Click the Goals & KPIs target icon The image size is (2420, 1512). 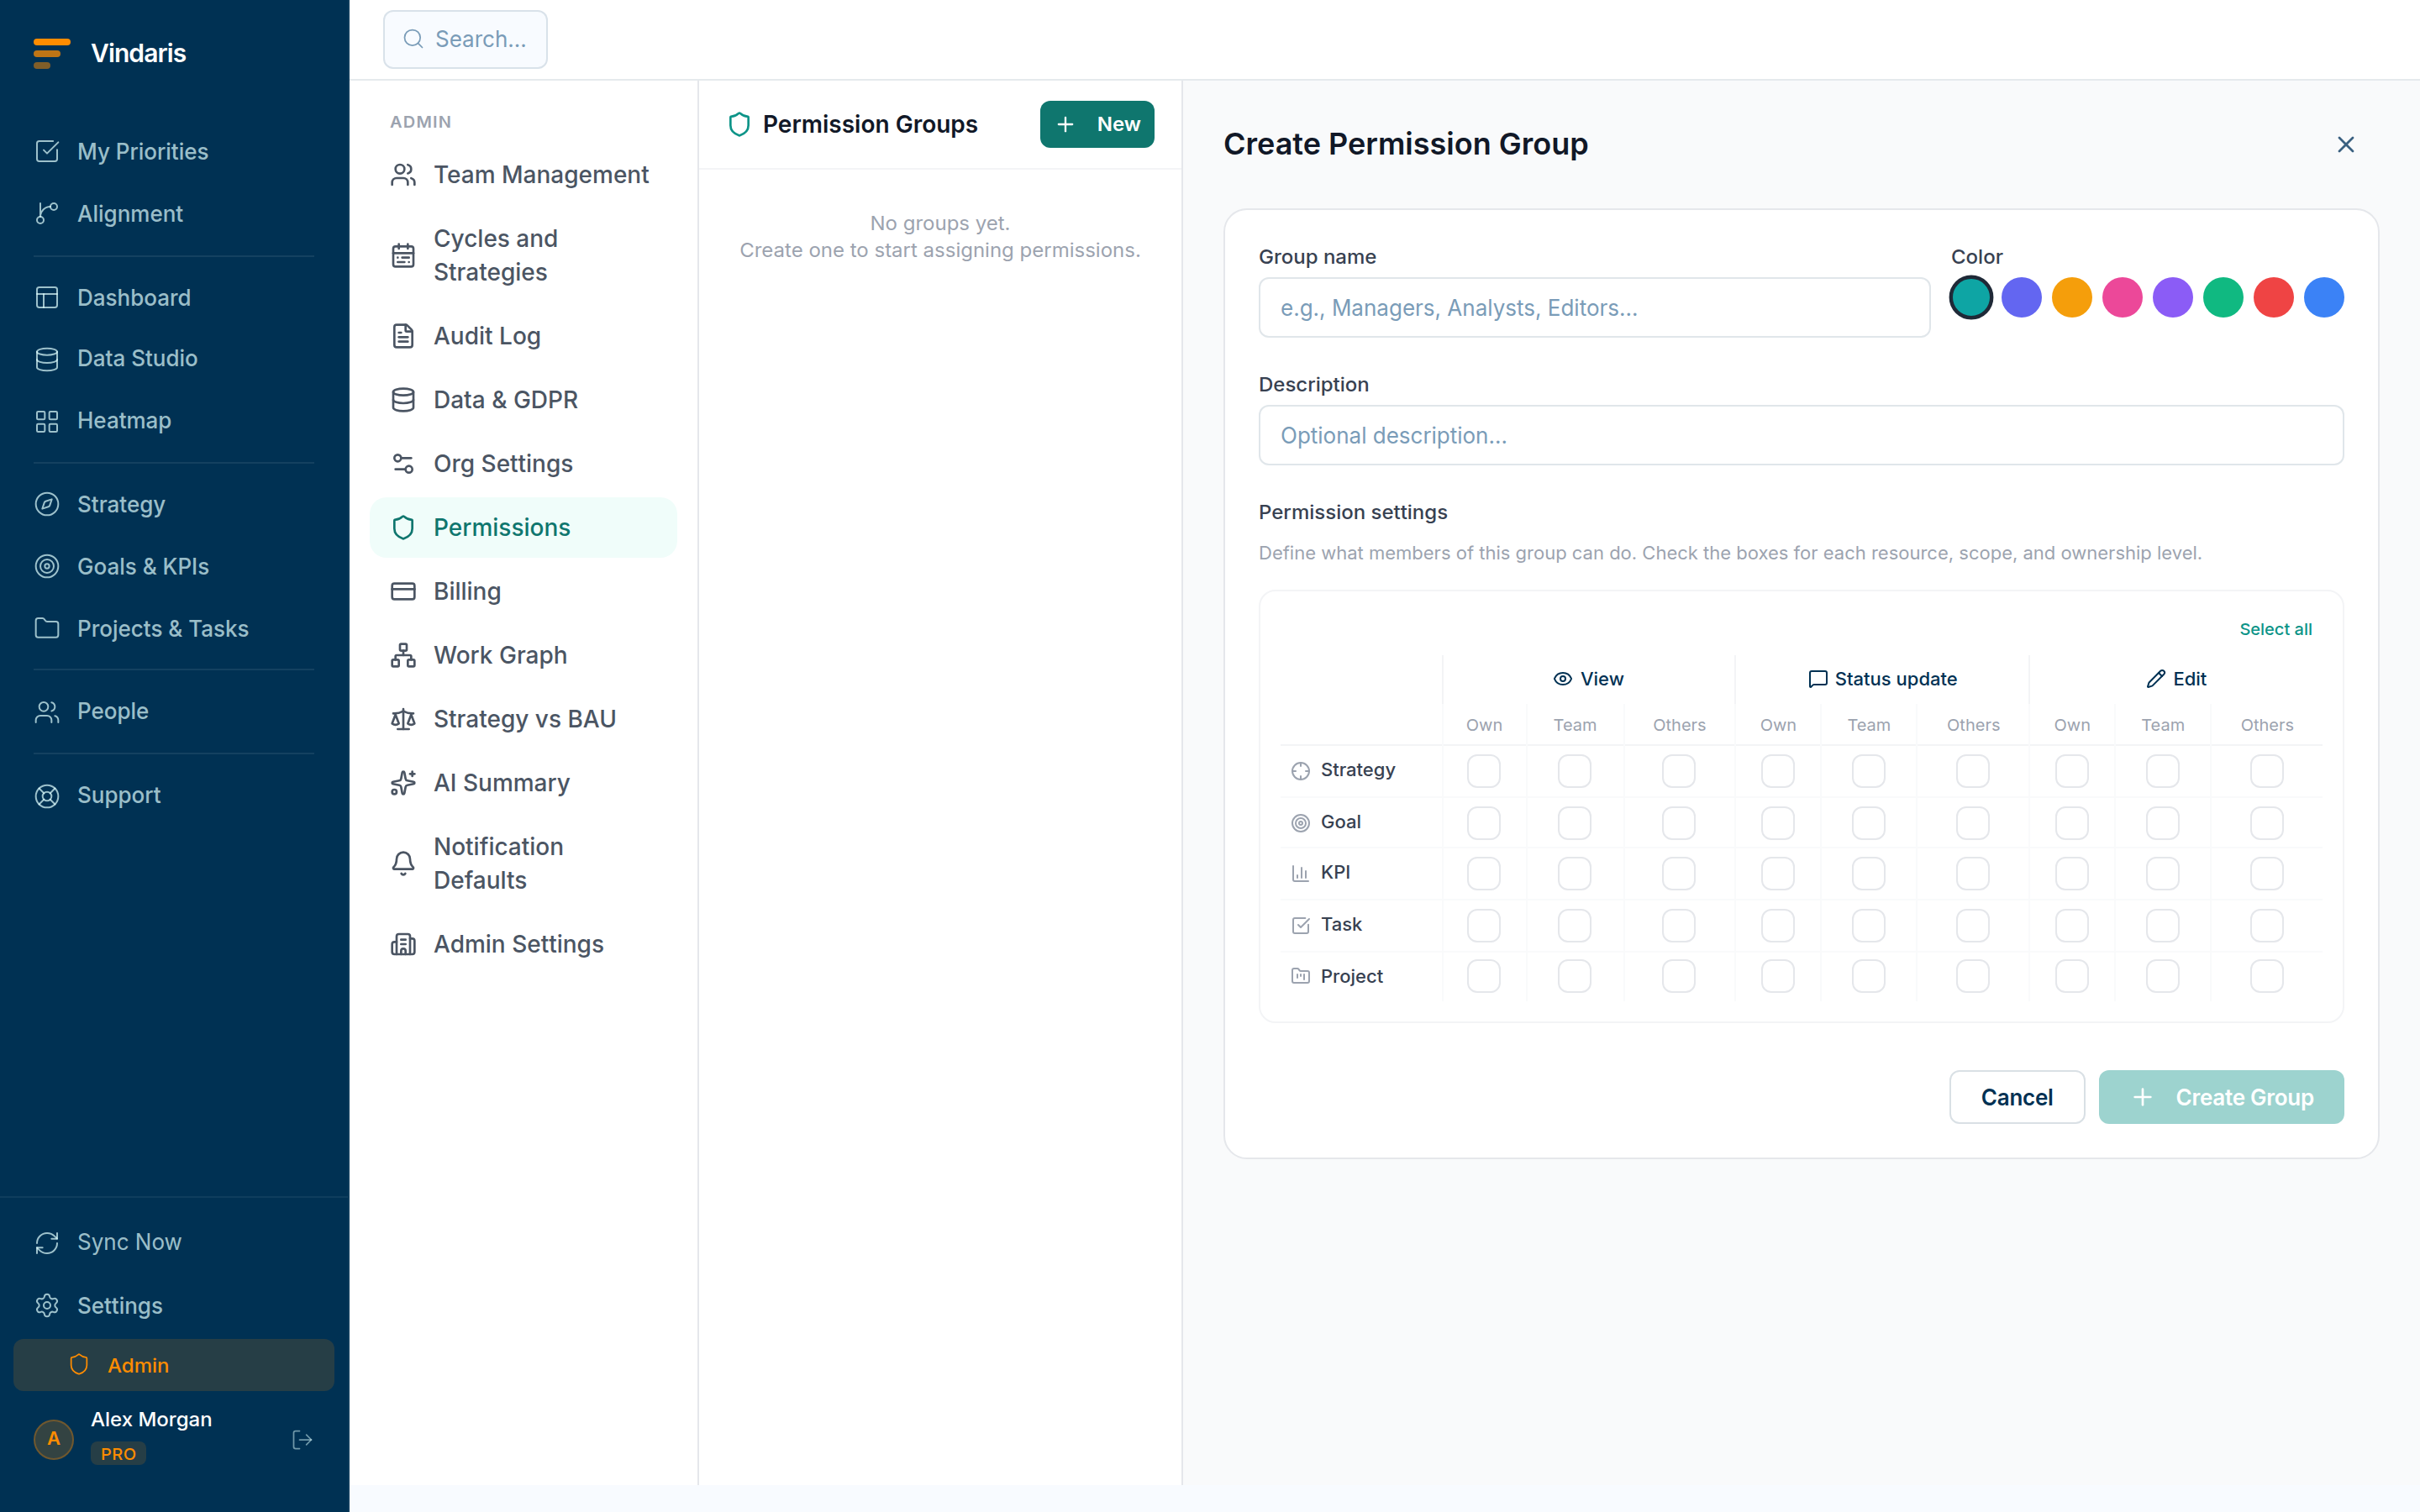point(47,567)
